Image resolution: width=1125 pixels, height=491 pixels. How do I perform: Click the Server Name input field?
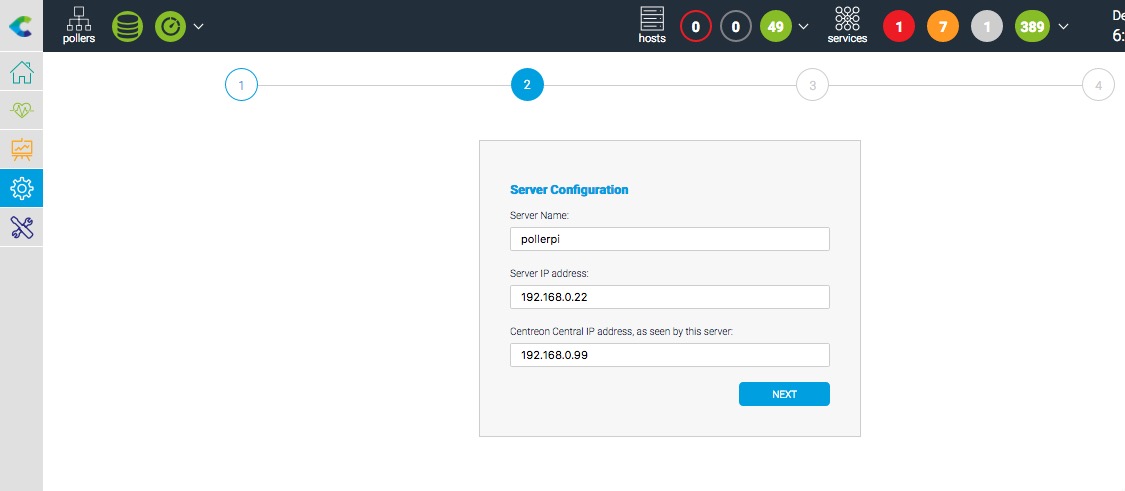tap(669, 239)
